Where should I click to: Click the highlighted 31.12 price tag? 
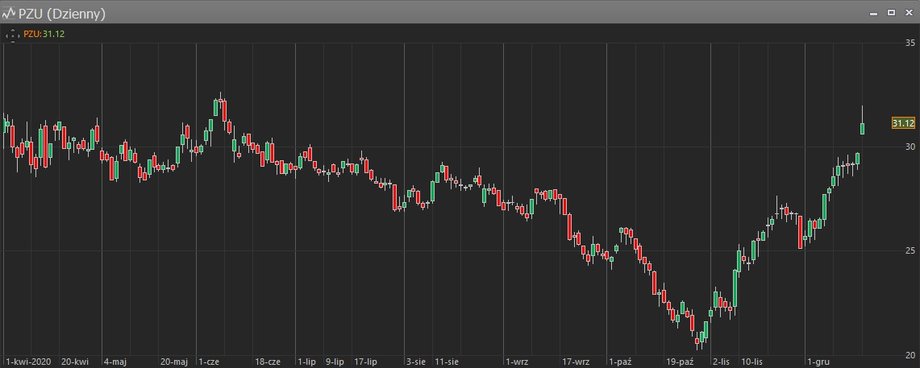903,123
